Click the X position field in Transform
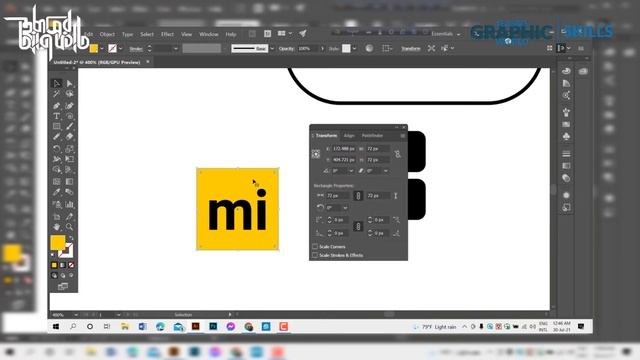The height and width of the screenshot is (360, 640). [343, 149]
